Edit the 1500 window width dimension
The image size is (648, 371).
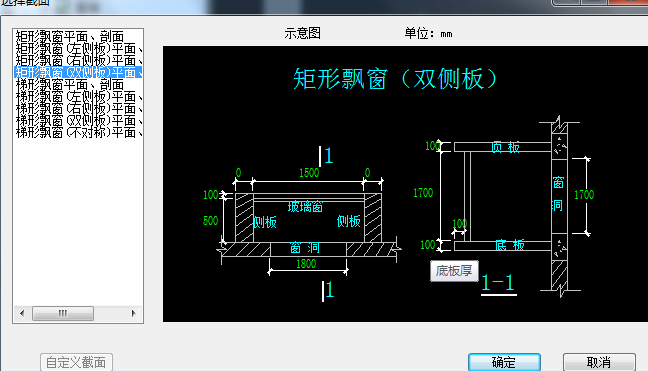[309, 173]
